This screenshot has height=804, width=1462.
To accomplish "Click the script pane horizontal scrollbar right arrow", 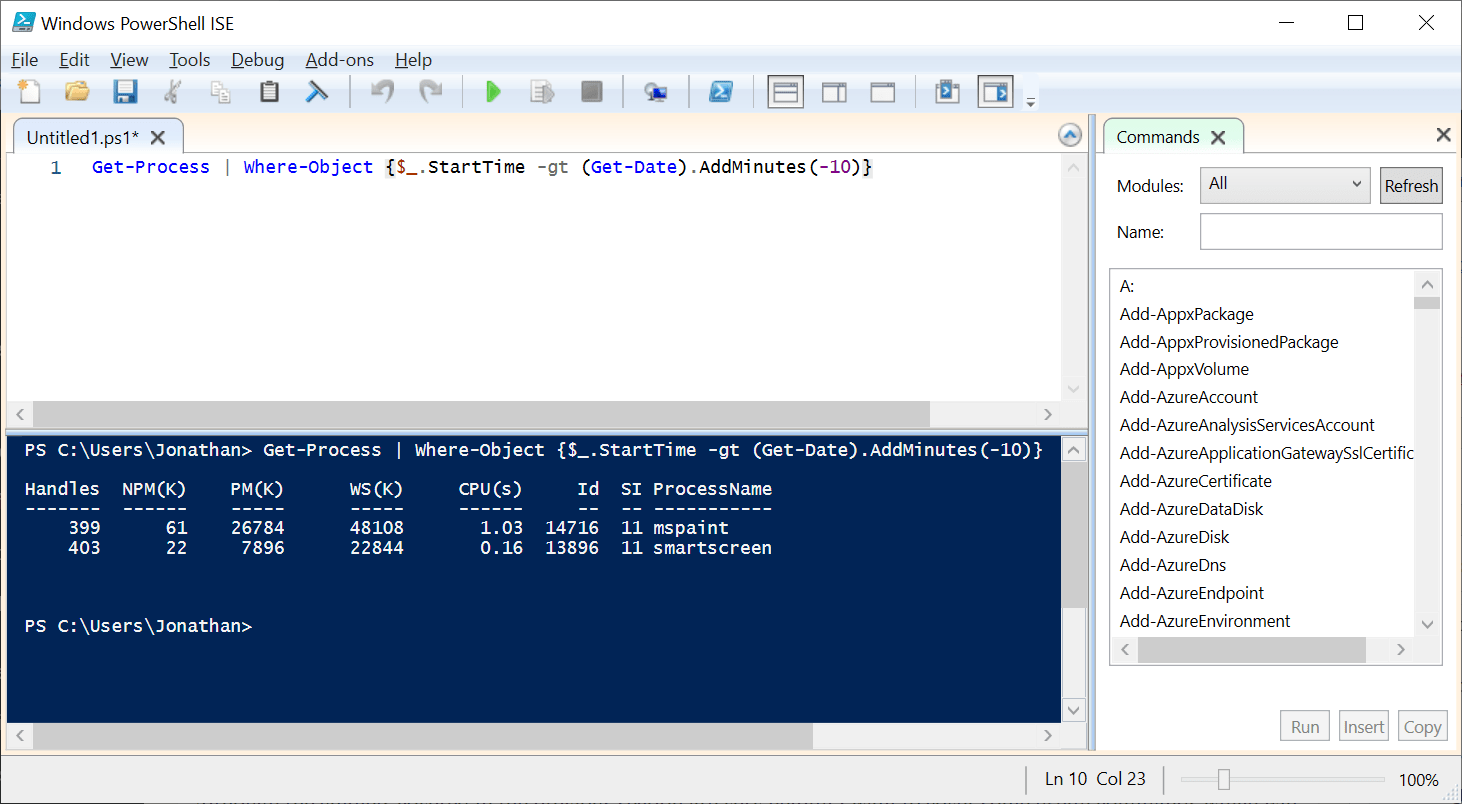I will pos(1048,414).
